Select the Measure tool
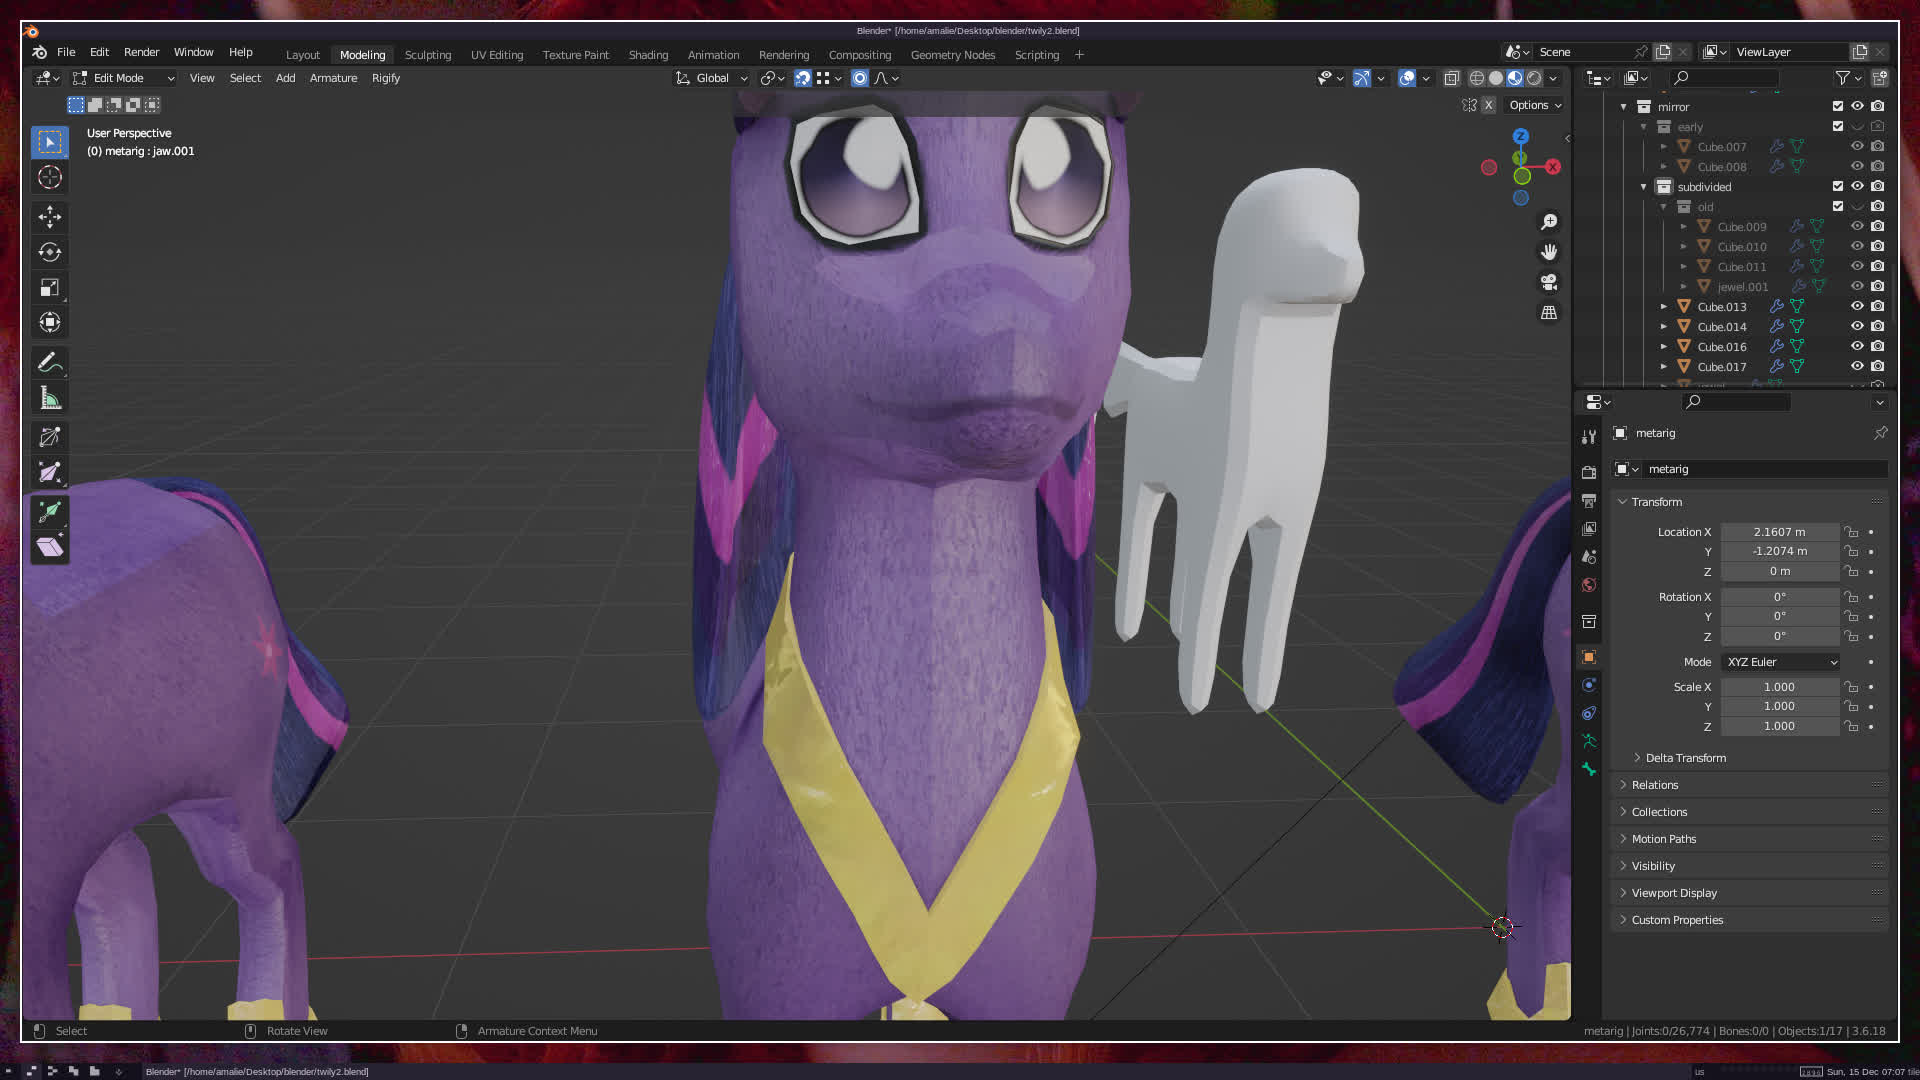1920x1080 pixels. point(50,399)
